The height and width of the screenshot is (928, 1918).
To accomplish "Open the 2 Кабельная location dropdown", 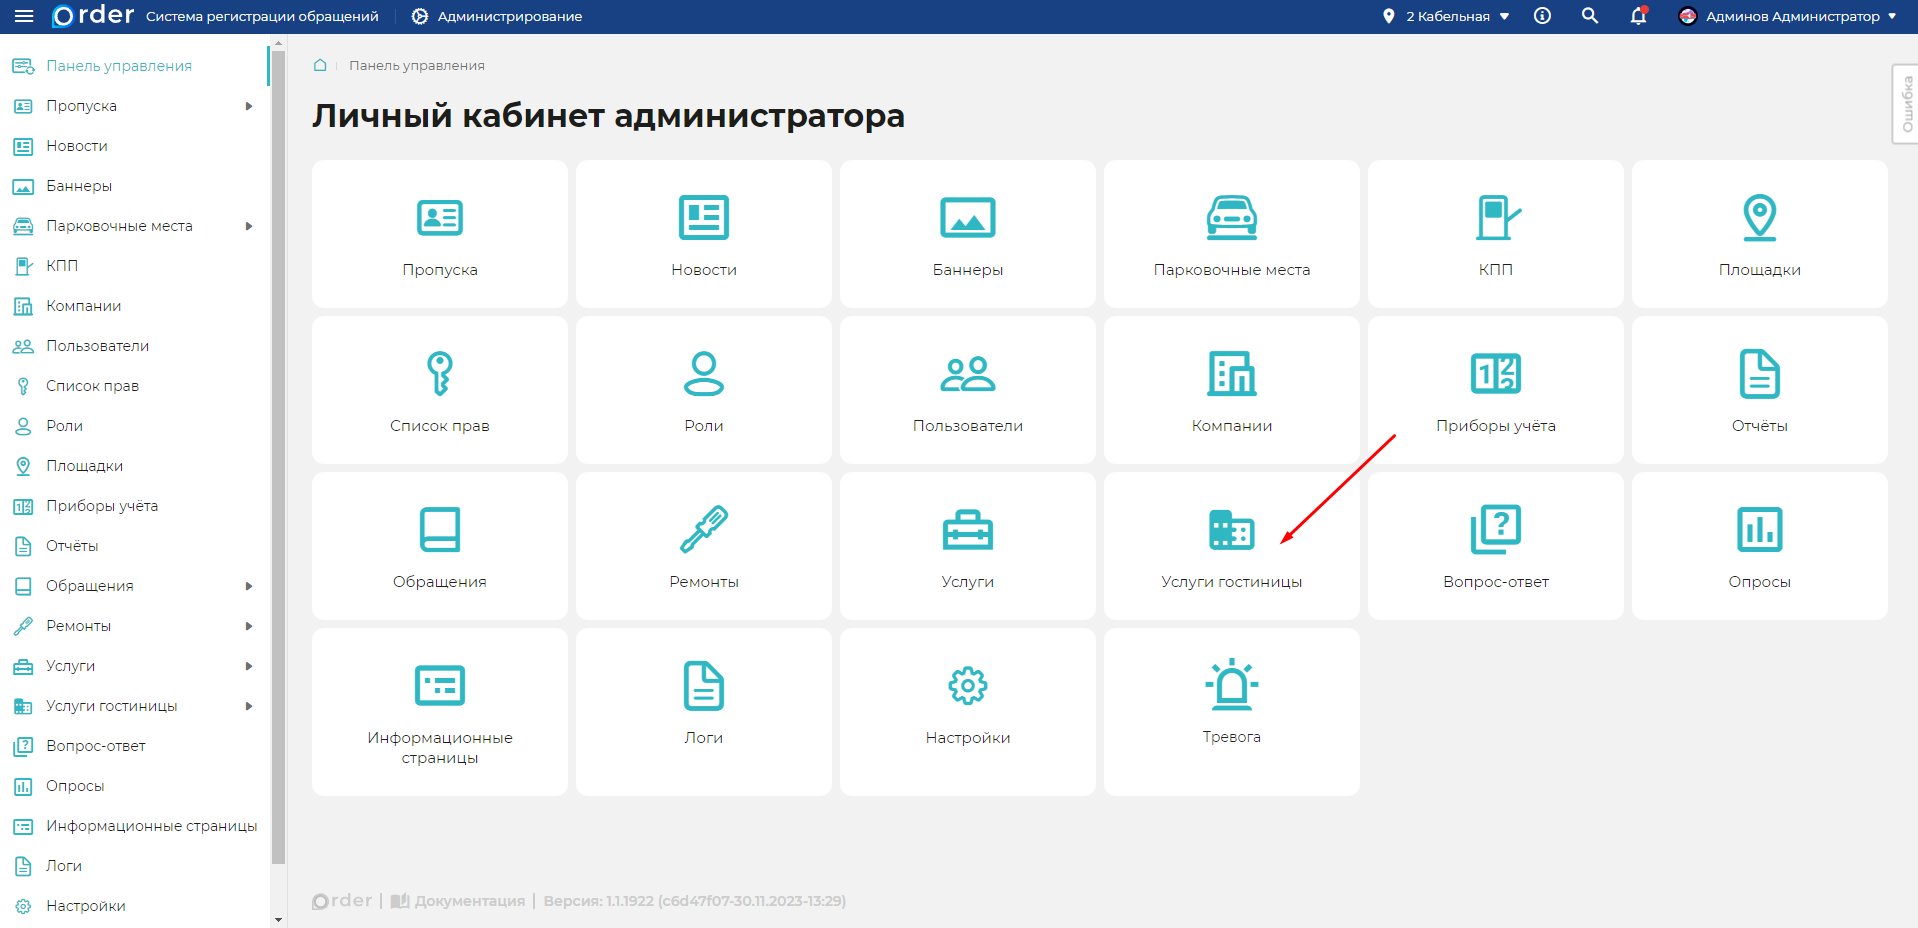I will point(1446,16).
